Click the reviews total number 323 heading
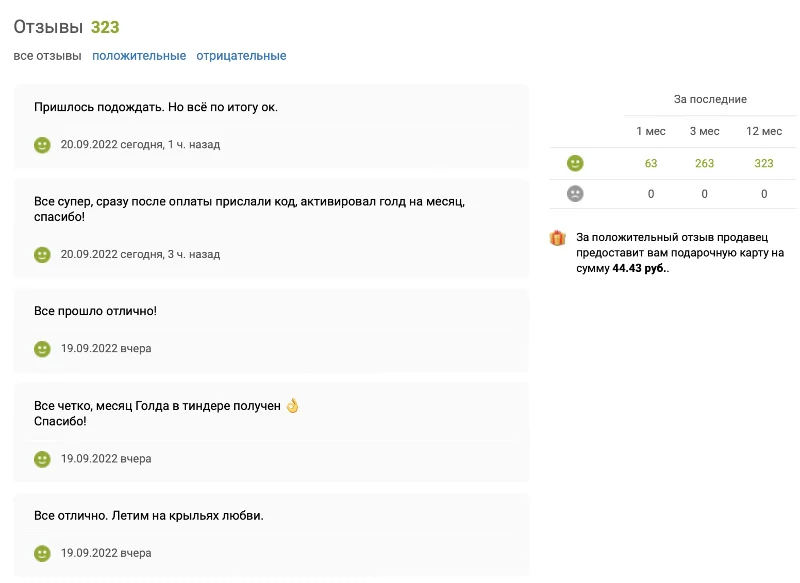 coord(105,27)
